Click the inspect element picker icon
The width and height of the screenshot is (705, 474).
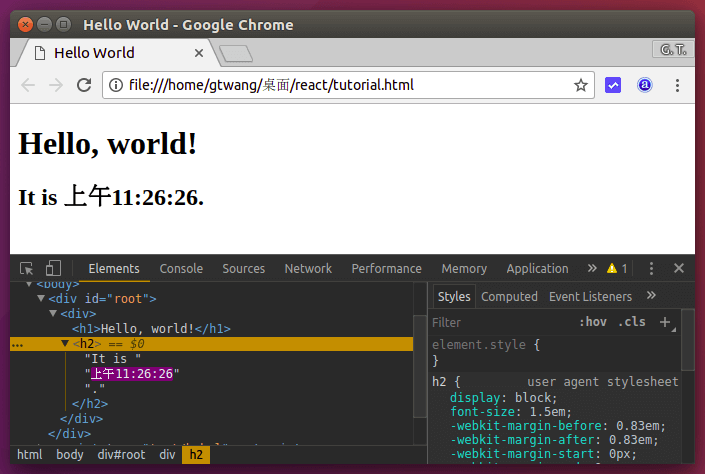(x=27, y=268)
